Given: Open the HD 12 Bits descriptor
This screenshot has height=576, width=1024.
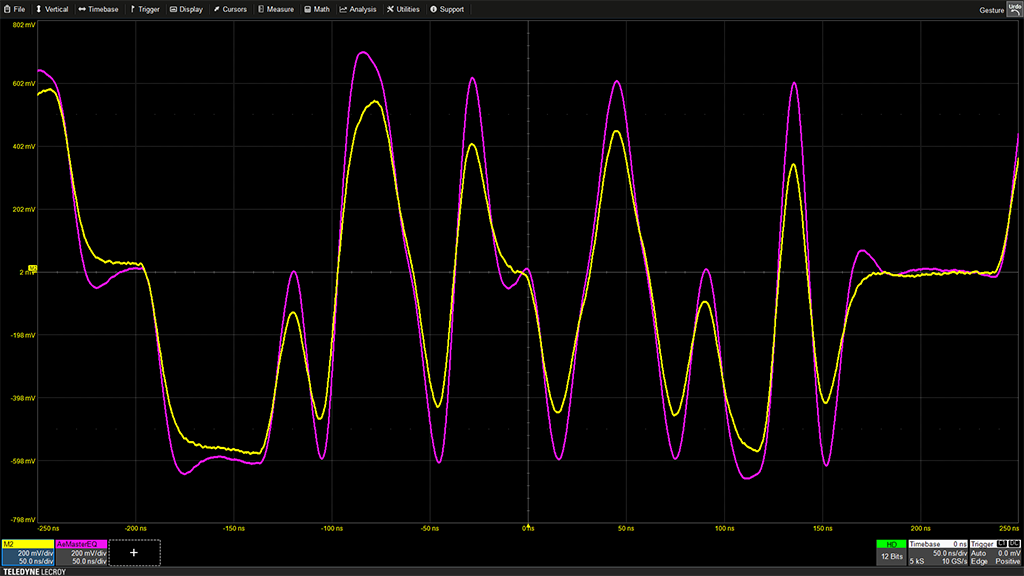Looking at the screenshot, I should coord(889,552).
